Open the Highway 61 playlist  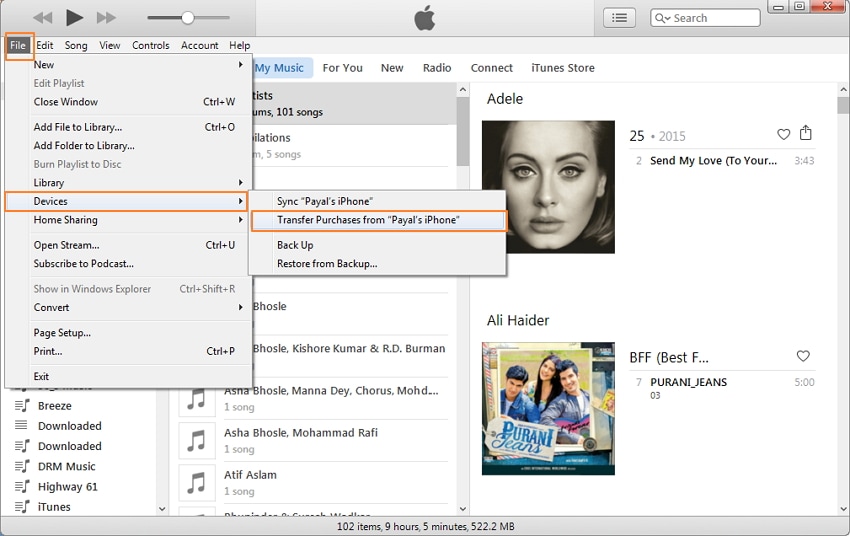[68, 487]
